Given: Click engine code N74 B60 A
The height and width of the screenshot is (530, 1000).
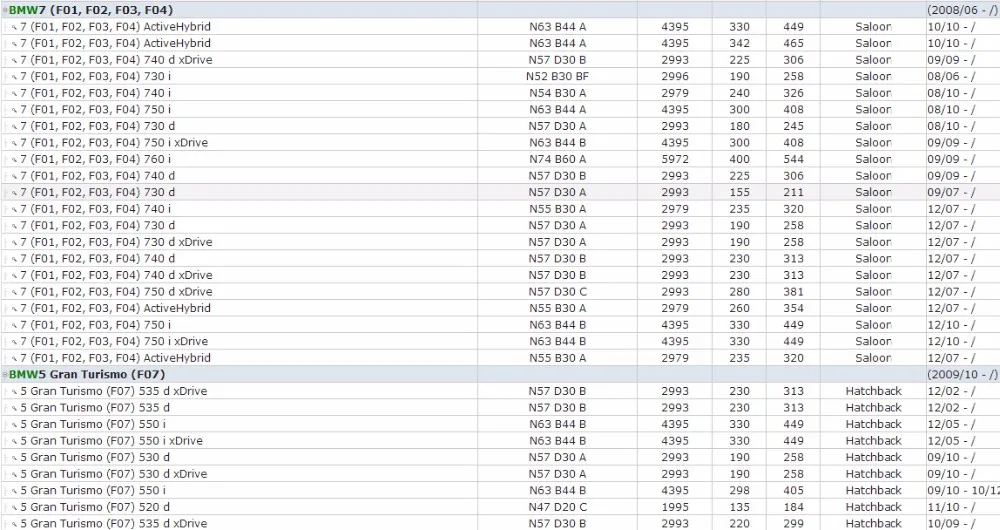Looking at the screenshot, I should tap(557, 159).
